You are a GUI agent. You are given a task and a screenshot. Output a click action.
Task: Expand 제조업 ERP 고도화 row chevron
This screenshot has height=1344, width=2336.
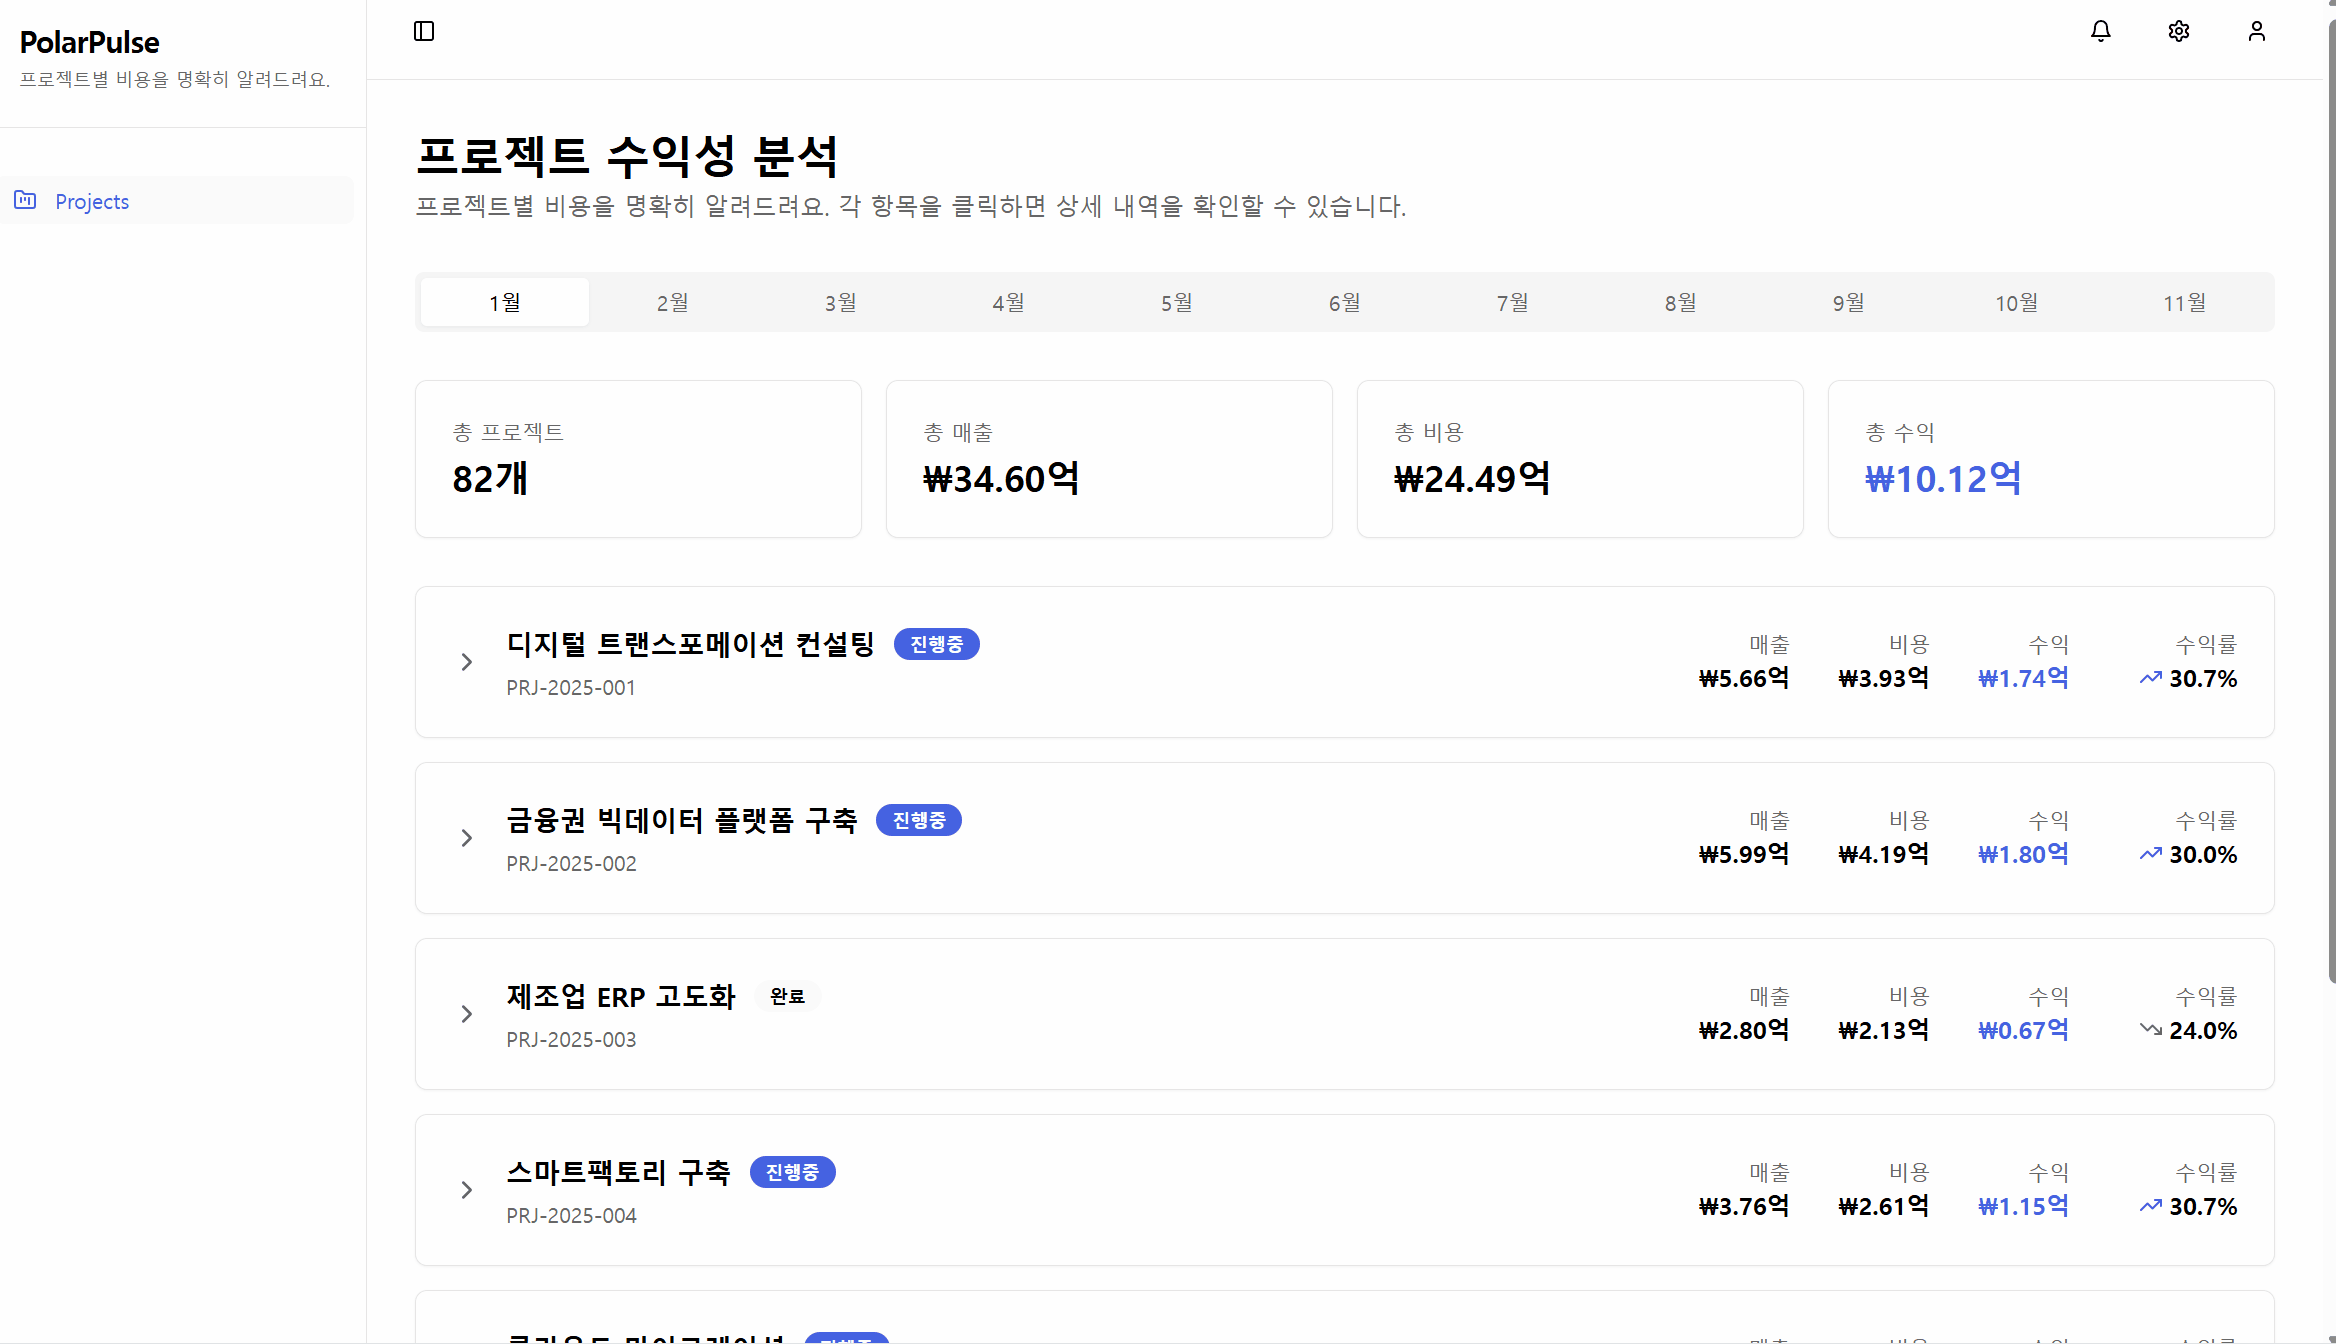coord(466,1014)
